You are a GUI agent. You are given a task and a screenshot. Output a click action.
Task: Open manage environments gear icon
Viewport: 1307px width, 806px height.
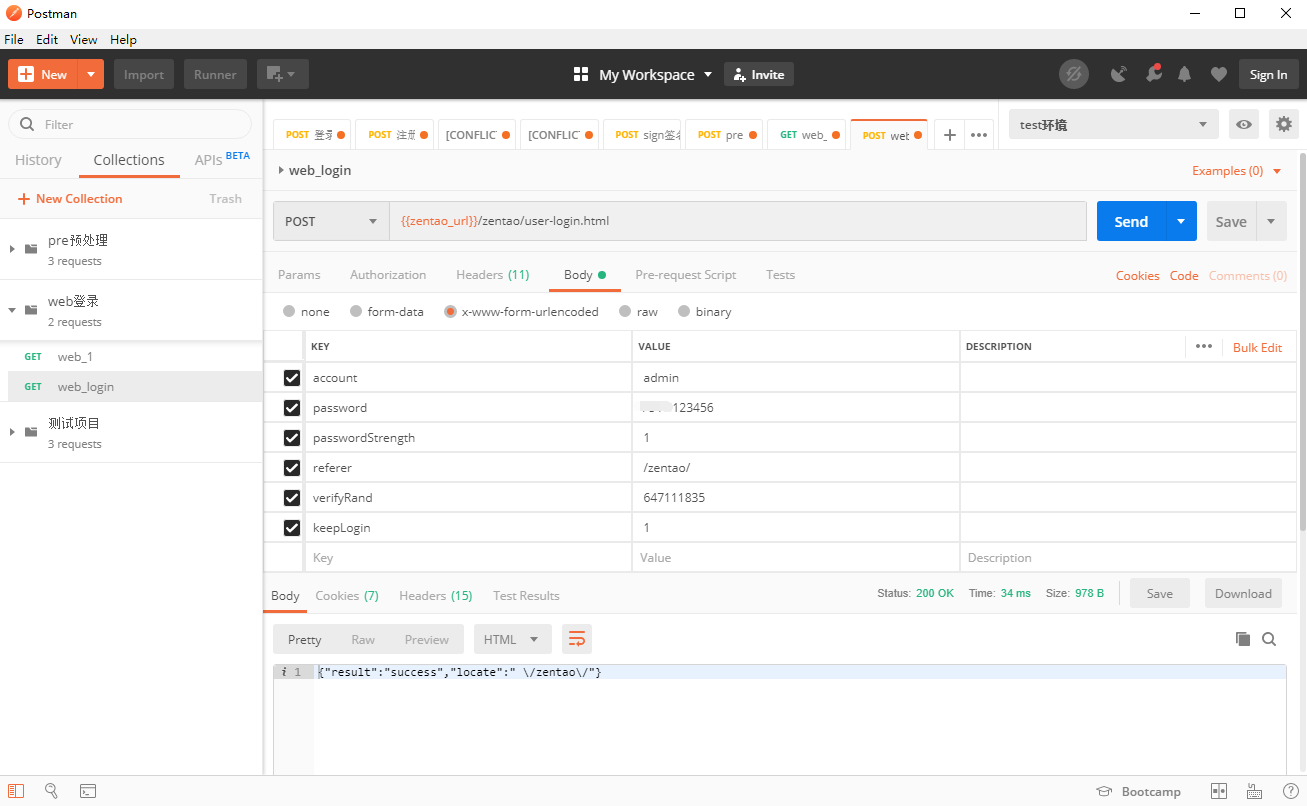1284,124
